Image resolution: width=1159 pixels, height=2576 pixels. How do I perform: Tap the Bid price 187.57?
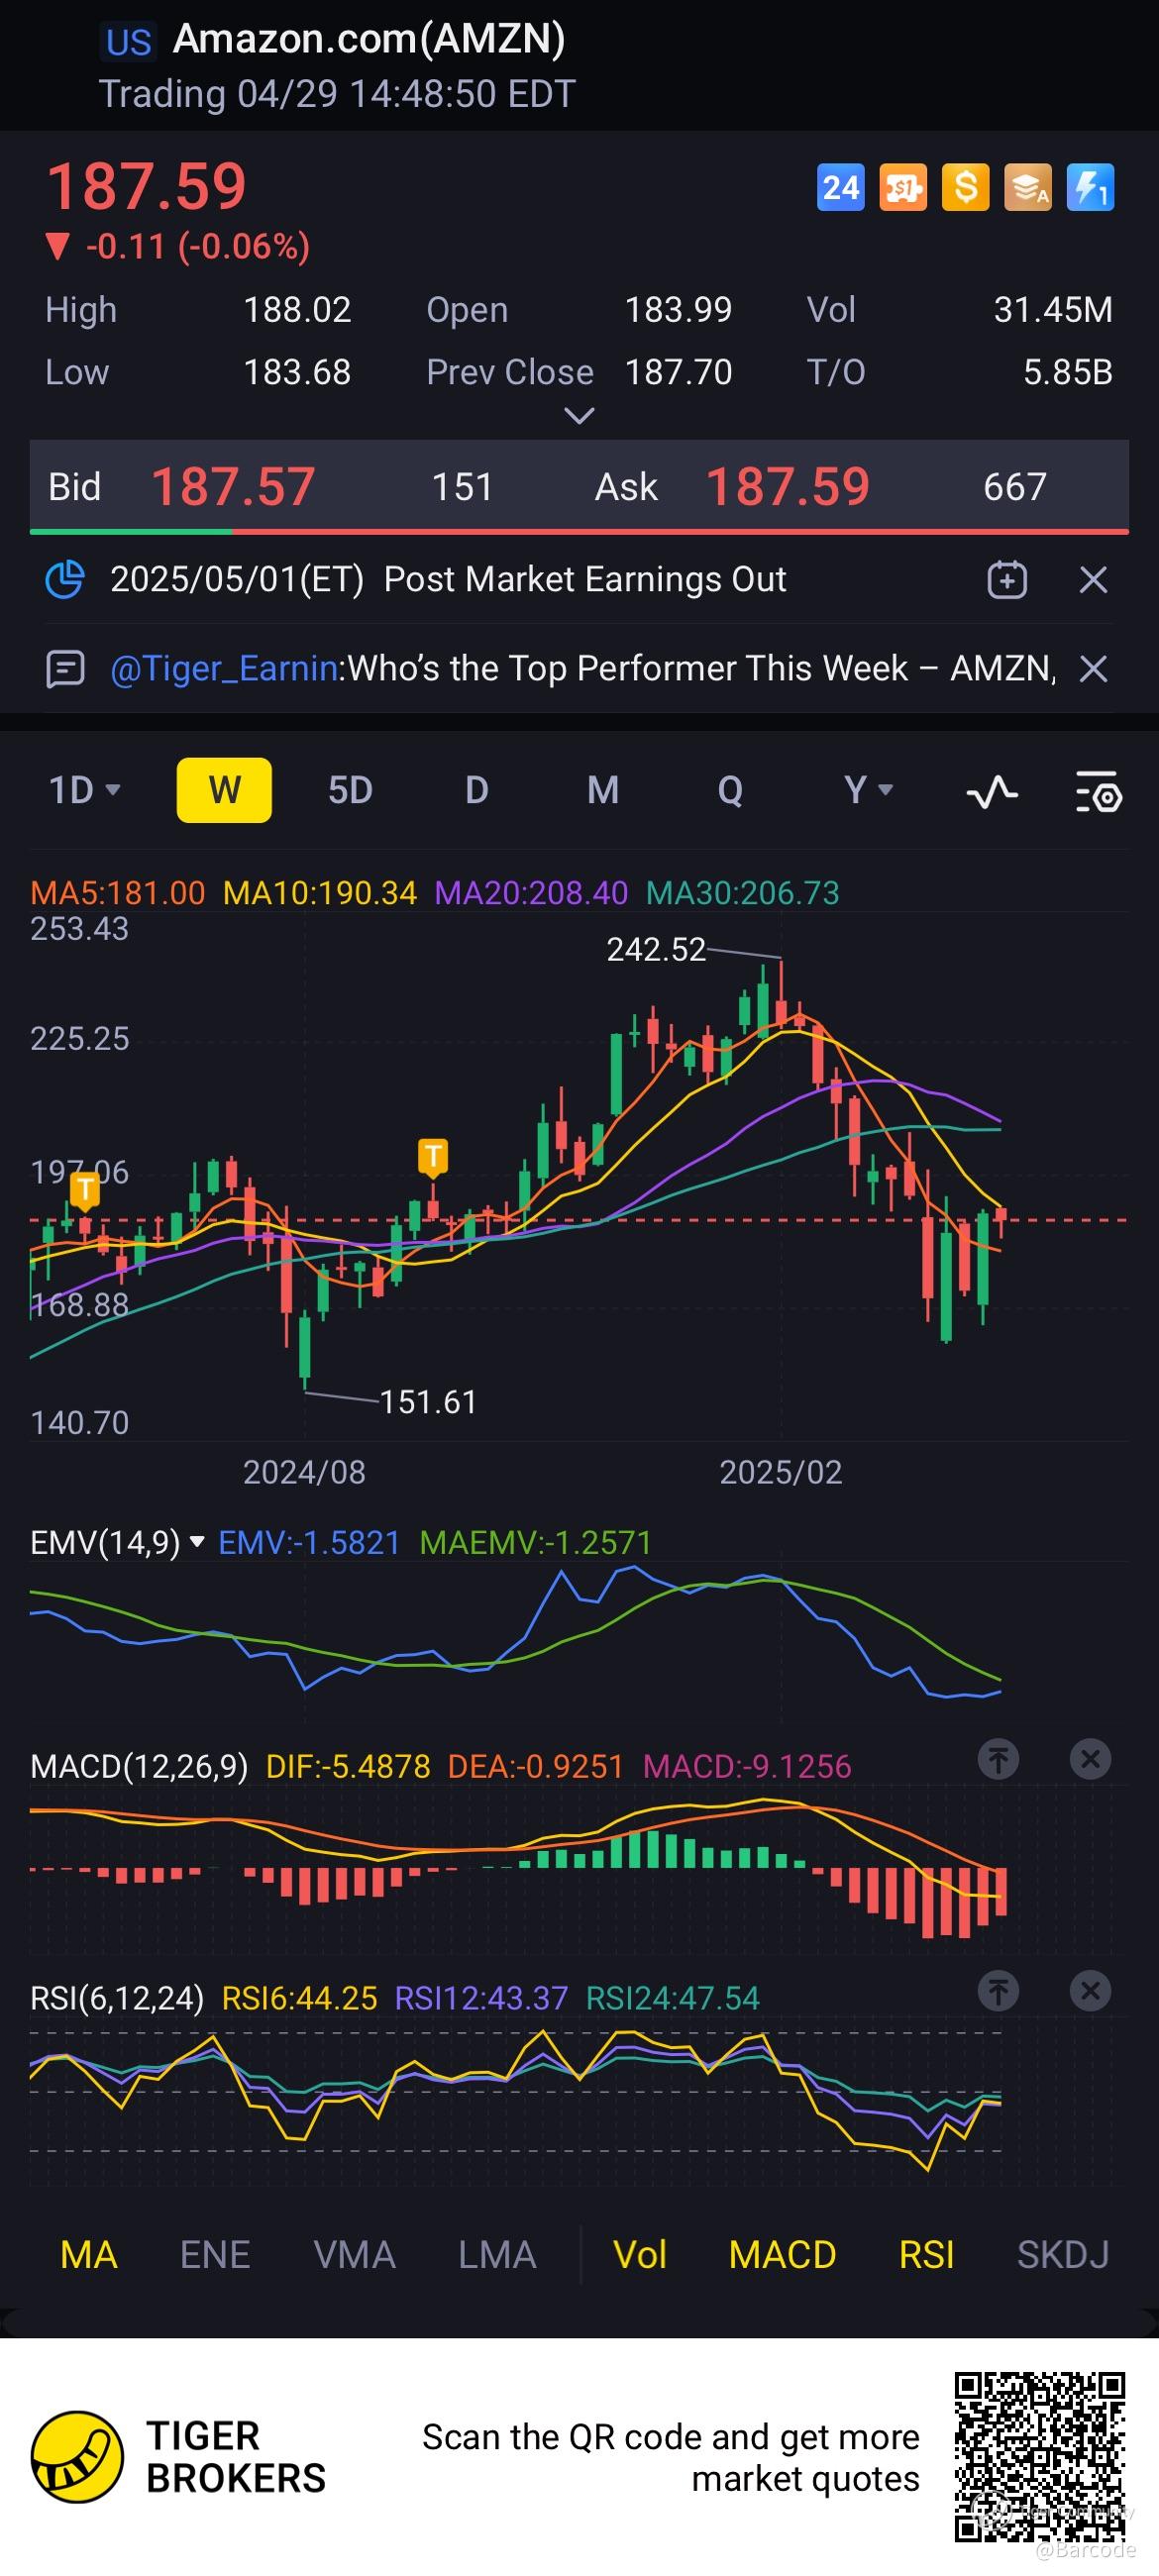pos(233,487)
